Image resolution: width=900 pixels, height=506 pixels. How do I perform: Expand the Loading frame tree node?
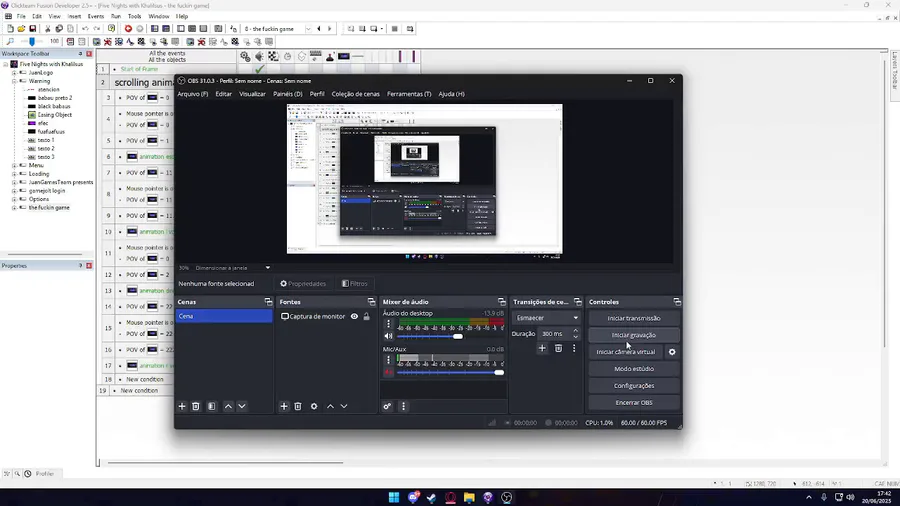pyautogui.click(x=14, y=174)
